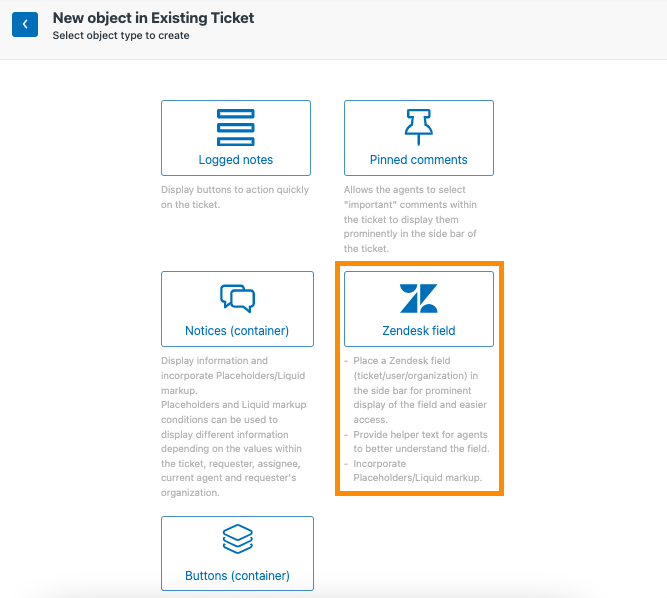This screenshot has width=667, height=598.
Task: Click the Pinned comments description paragraph
Action: click(x=410, y=219)
